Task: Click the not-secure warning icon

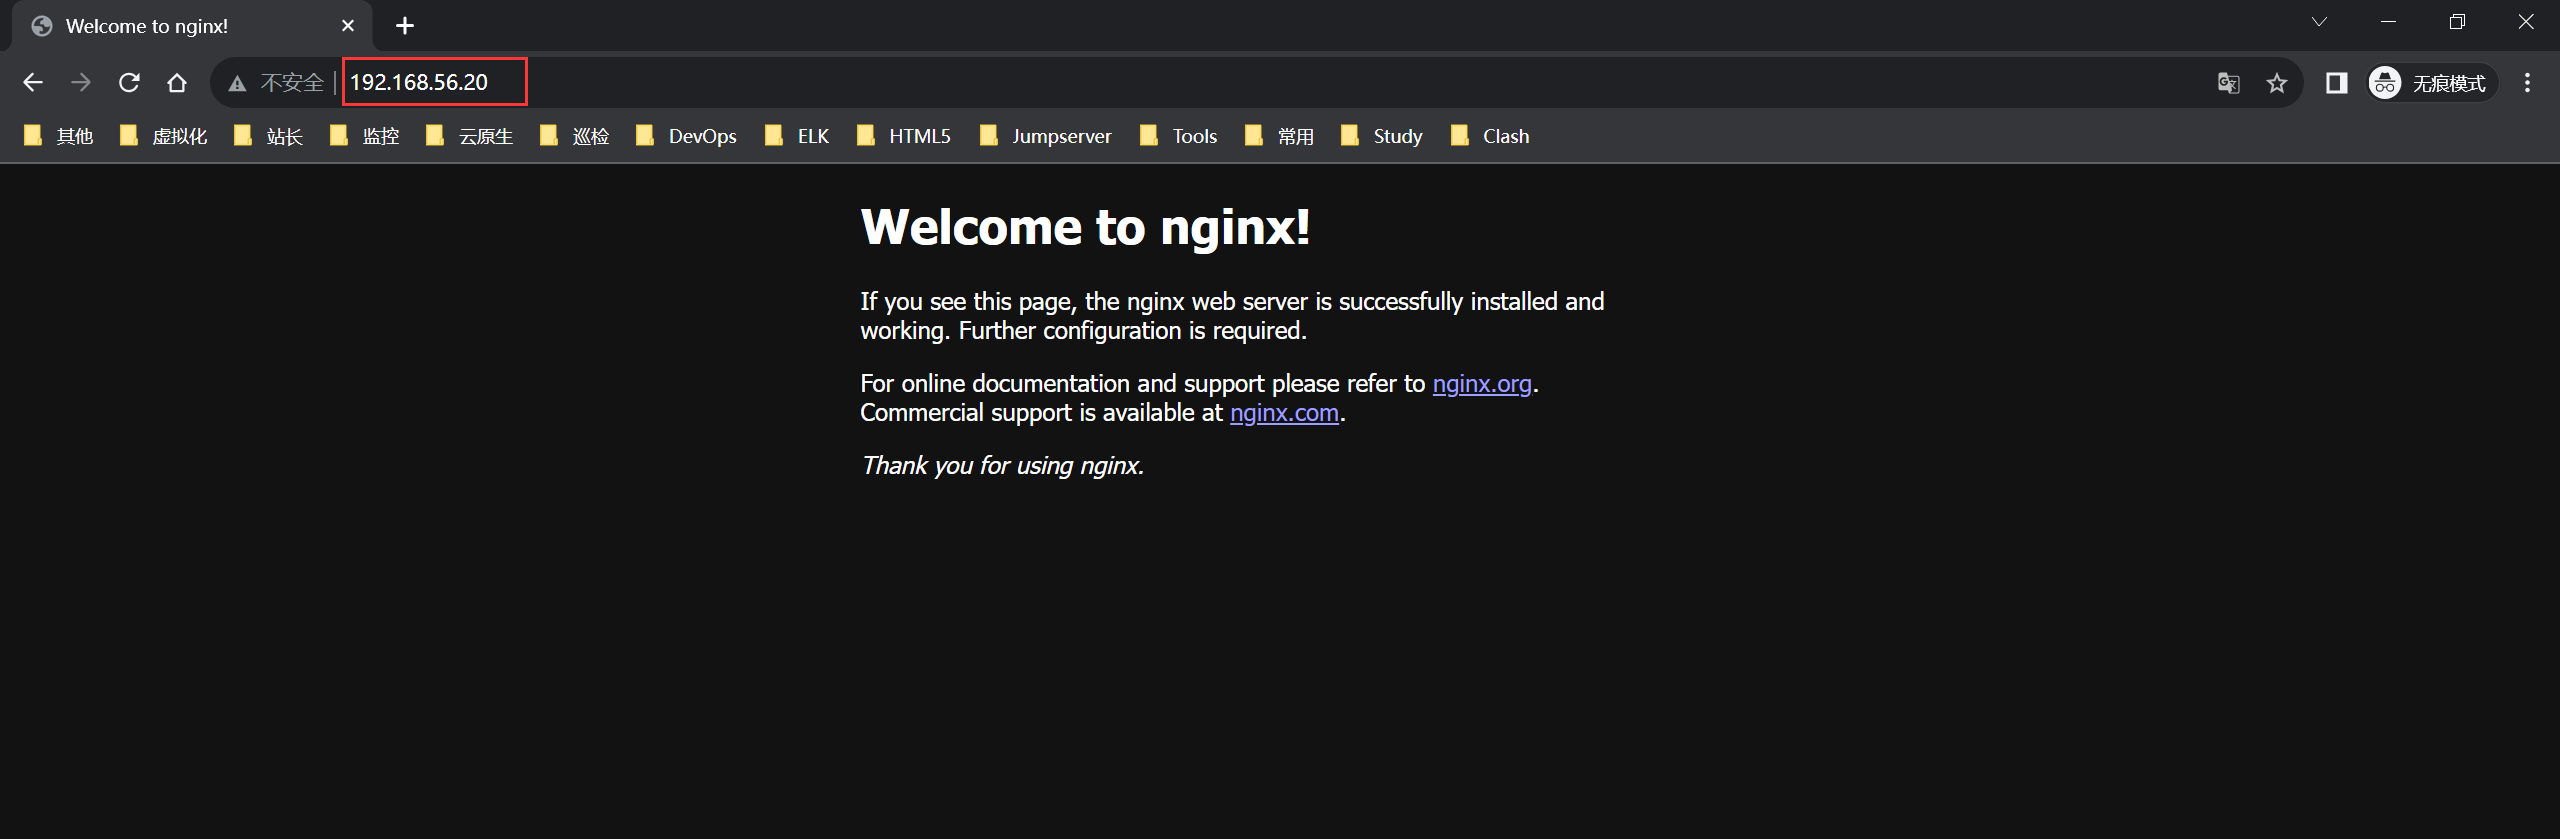Action: 237,83
